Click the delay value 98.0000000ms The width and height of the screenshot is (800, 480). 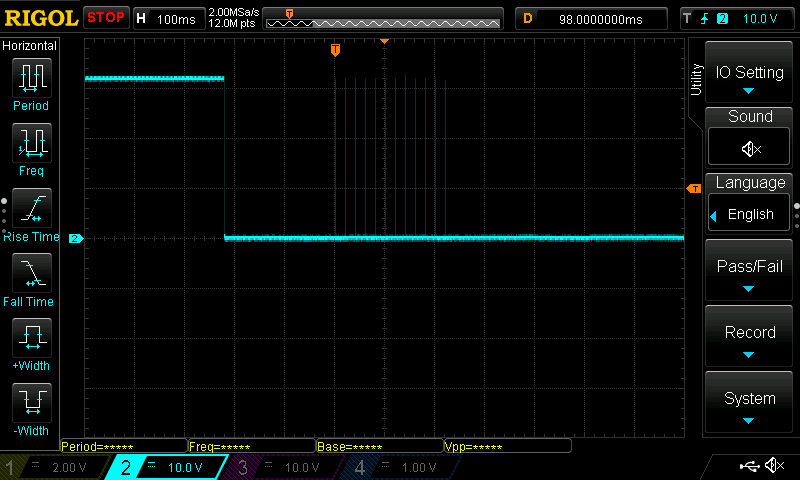601,19
